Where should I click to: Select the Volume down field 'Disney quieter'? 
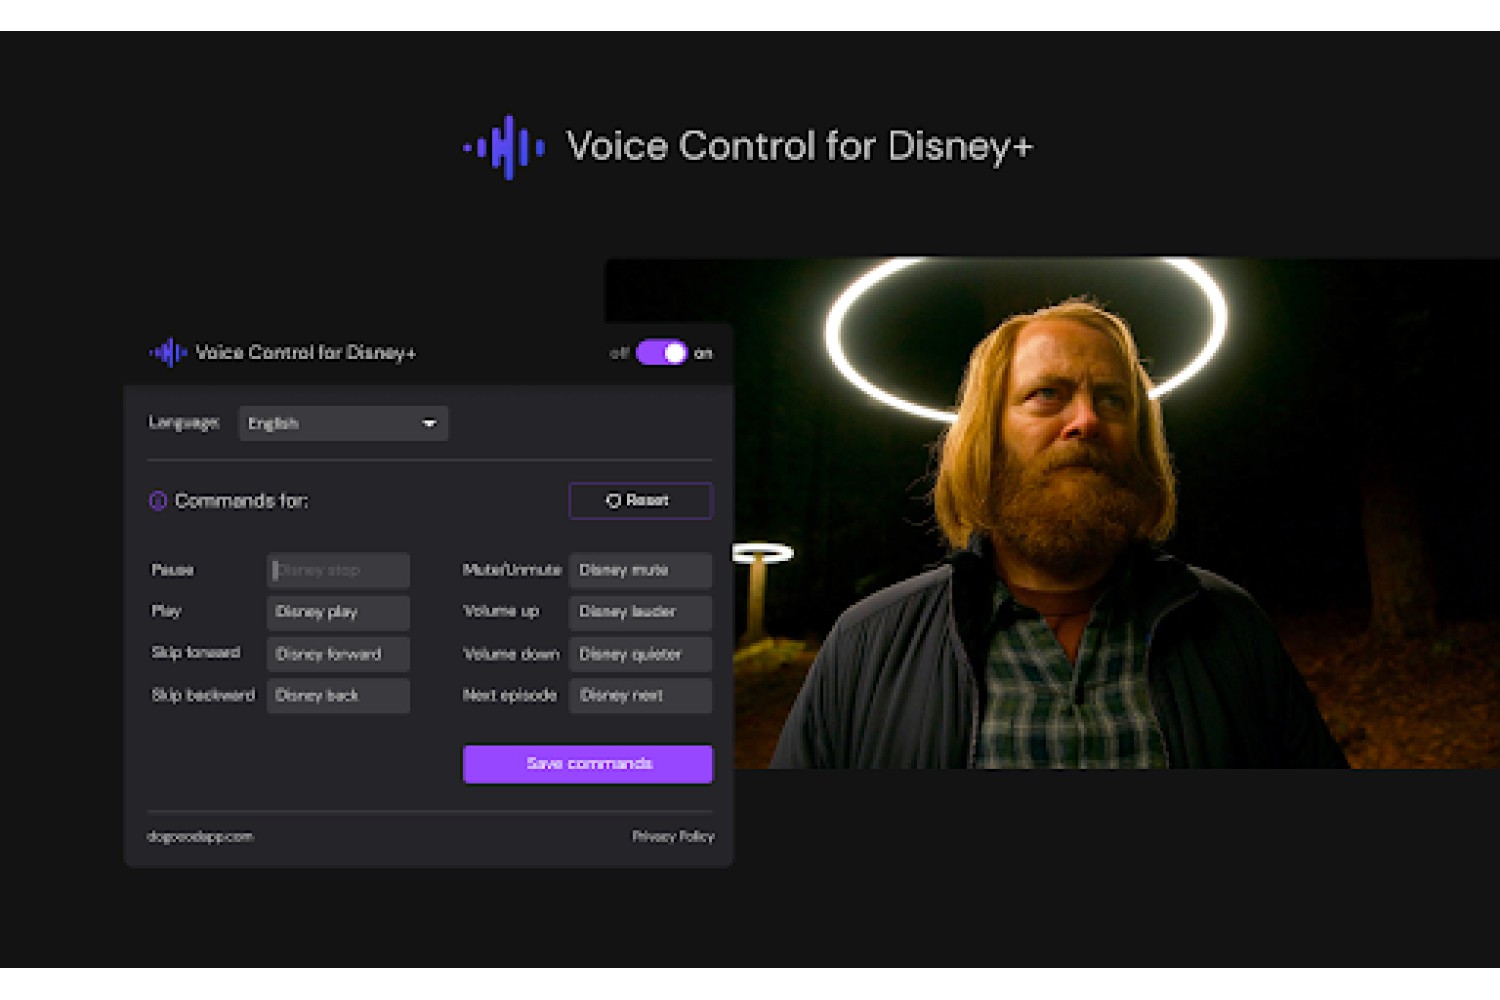coord(640,654)
